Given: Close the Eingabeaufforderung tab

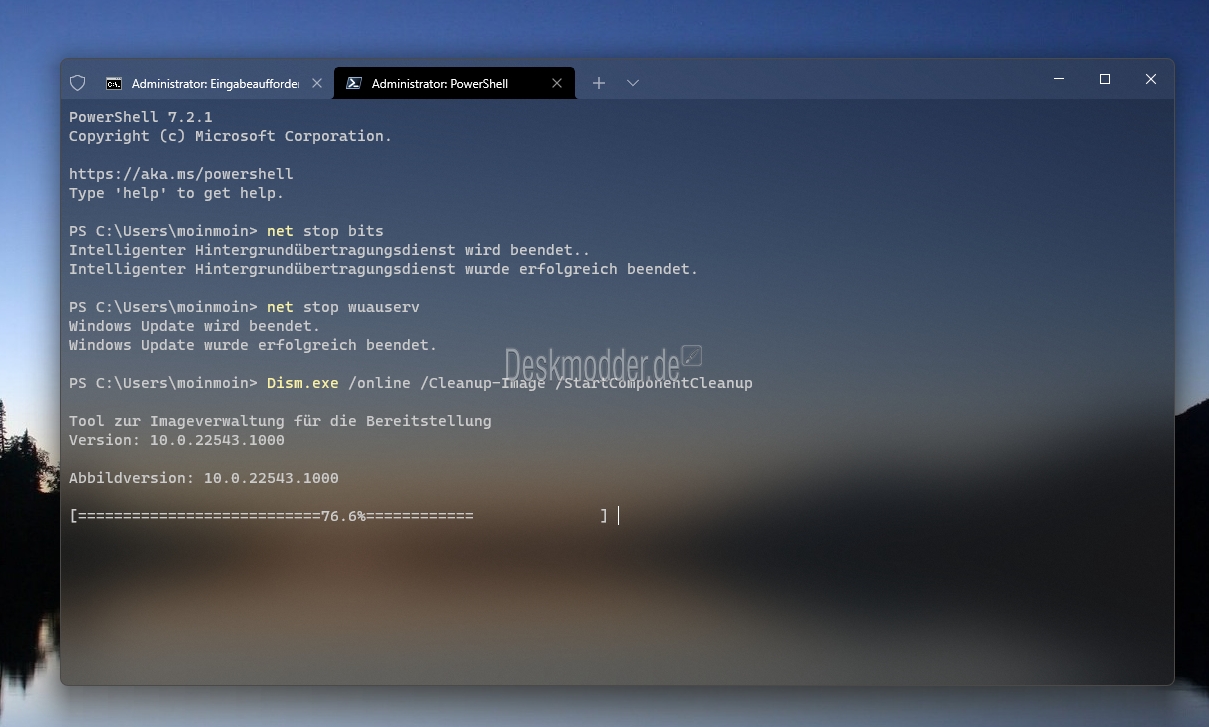Looking at the screenshot, I should pyautogui.click(x=317, y=83).
